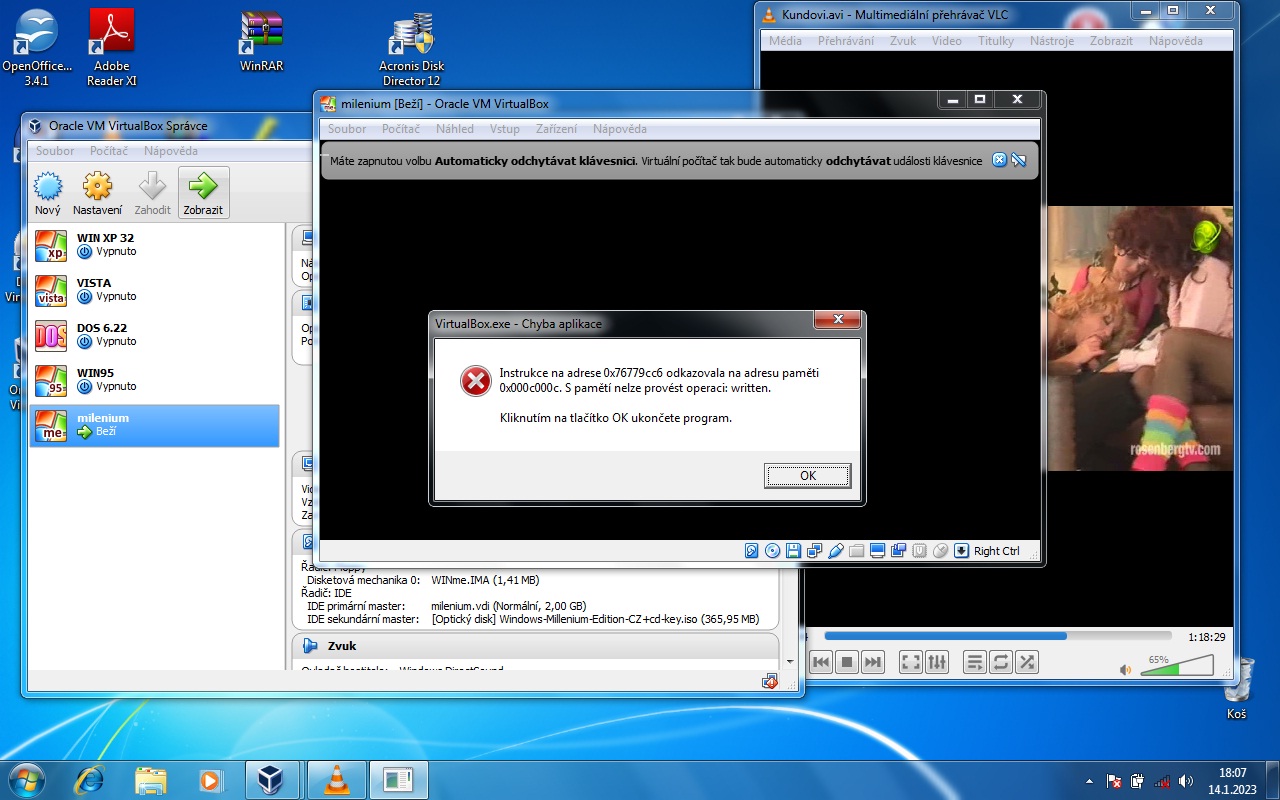This screenshot has width=1280, height=800.
Task: Open Titulky menu in VLC
Action: tap(996, 41)
